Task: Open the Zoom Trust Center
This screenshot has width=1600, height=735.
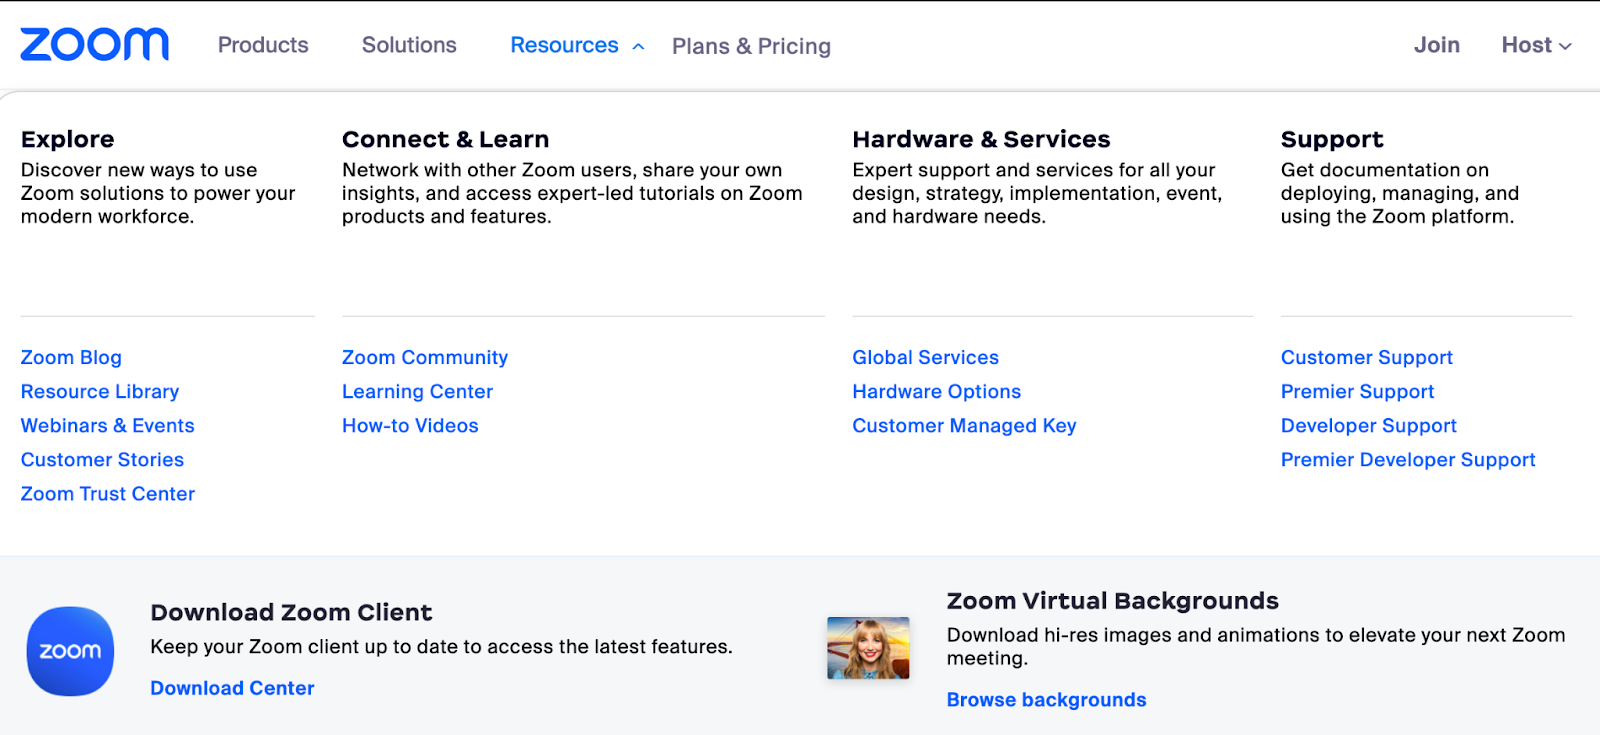Action: click(x=108, y=493)
